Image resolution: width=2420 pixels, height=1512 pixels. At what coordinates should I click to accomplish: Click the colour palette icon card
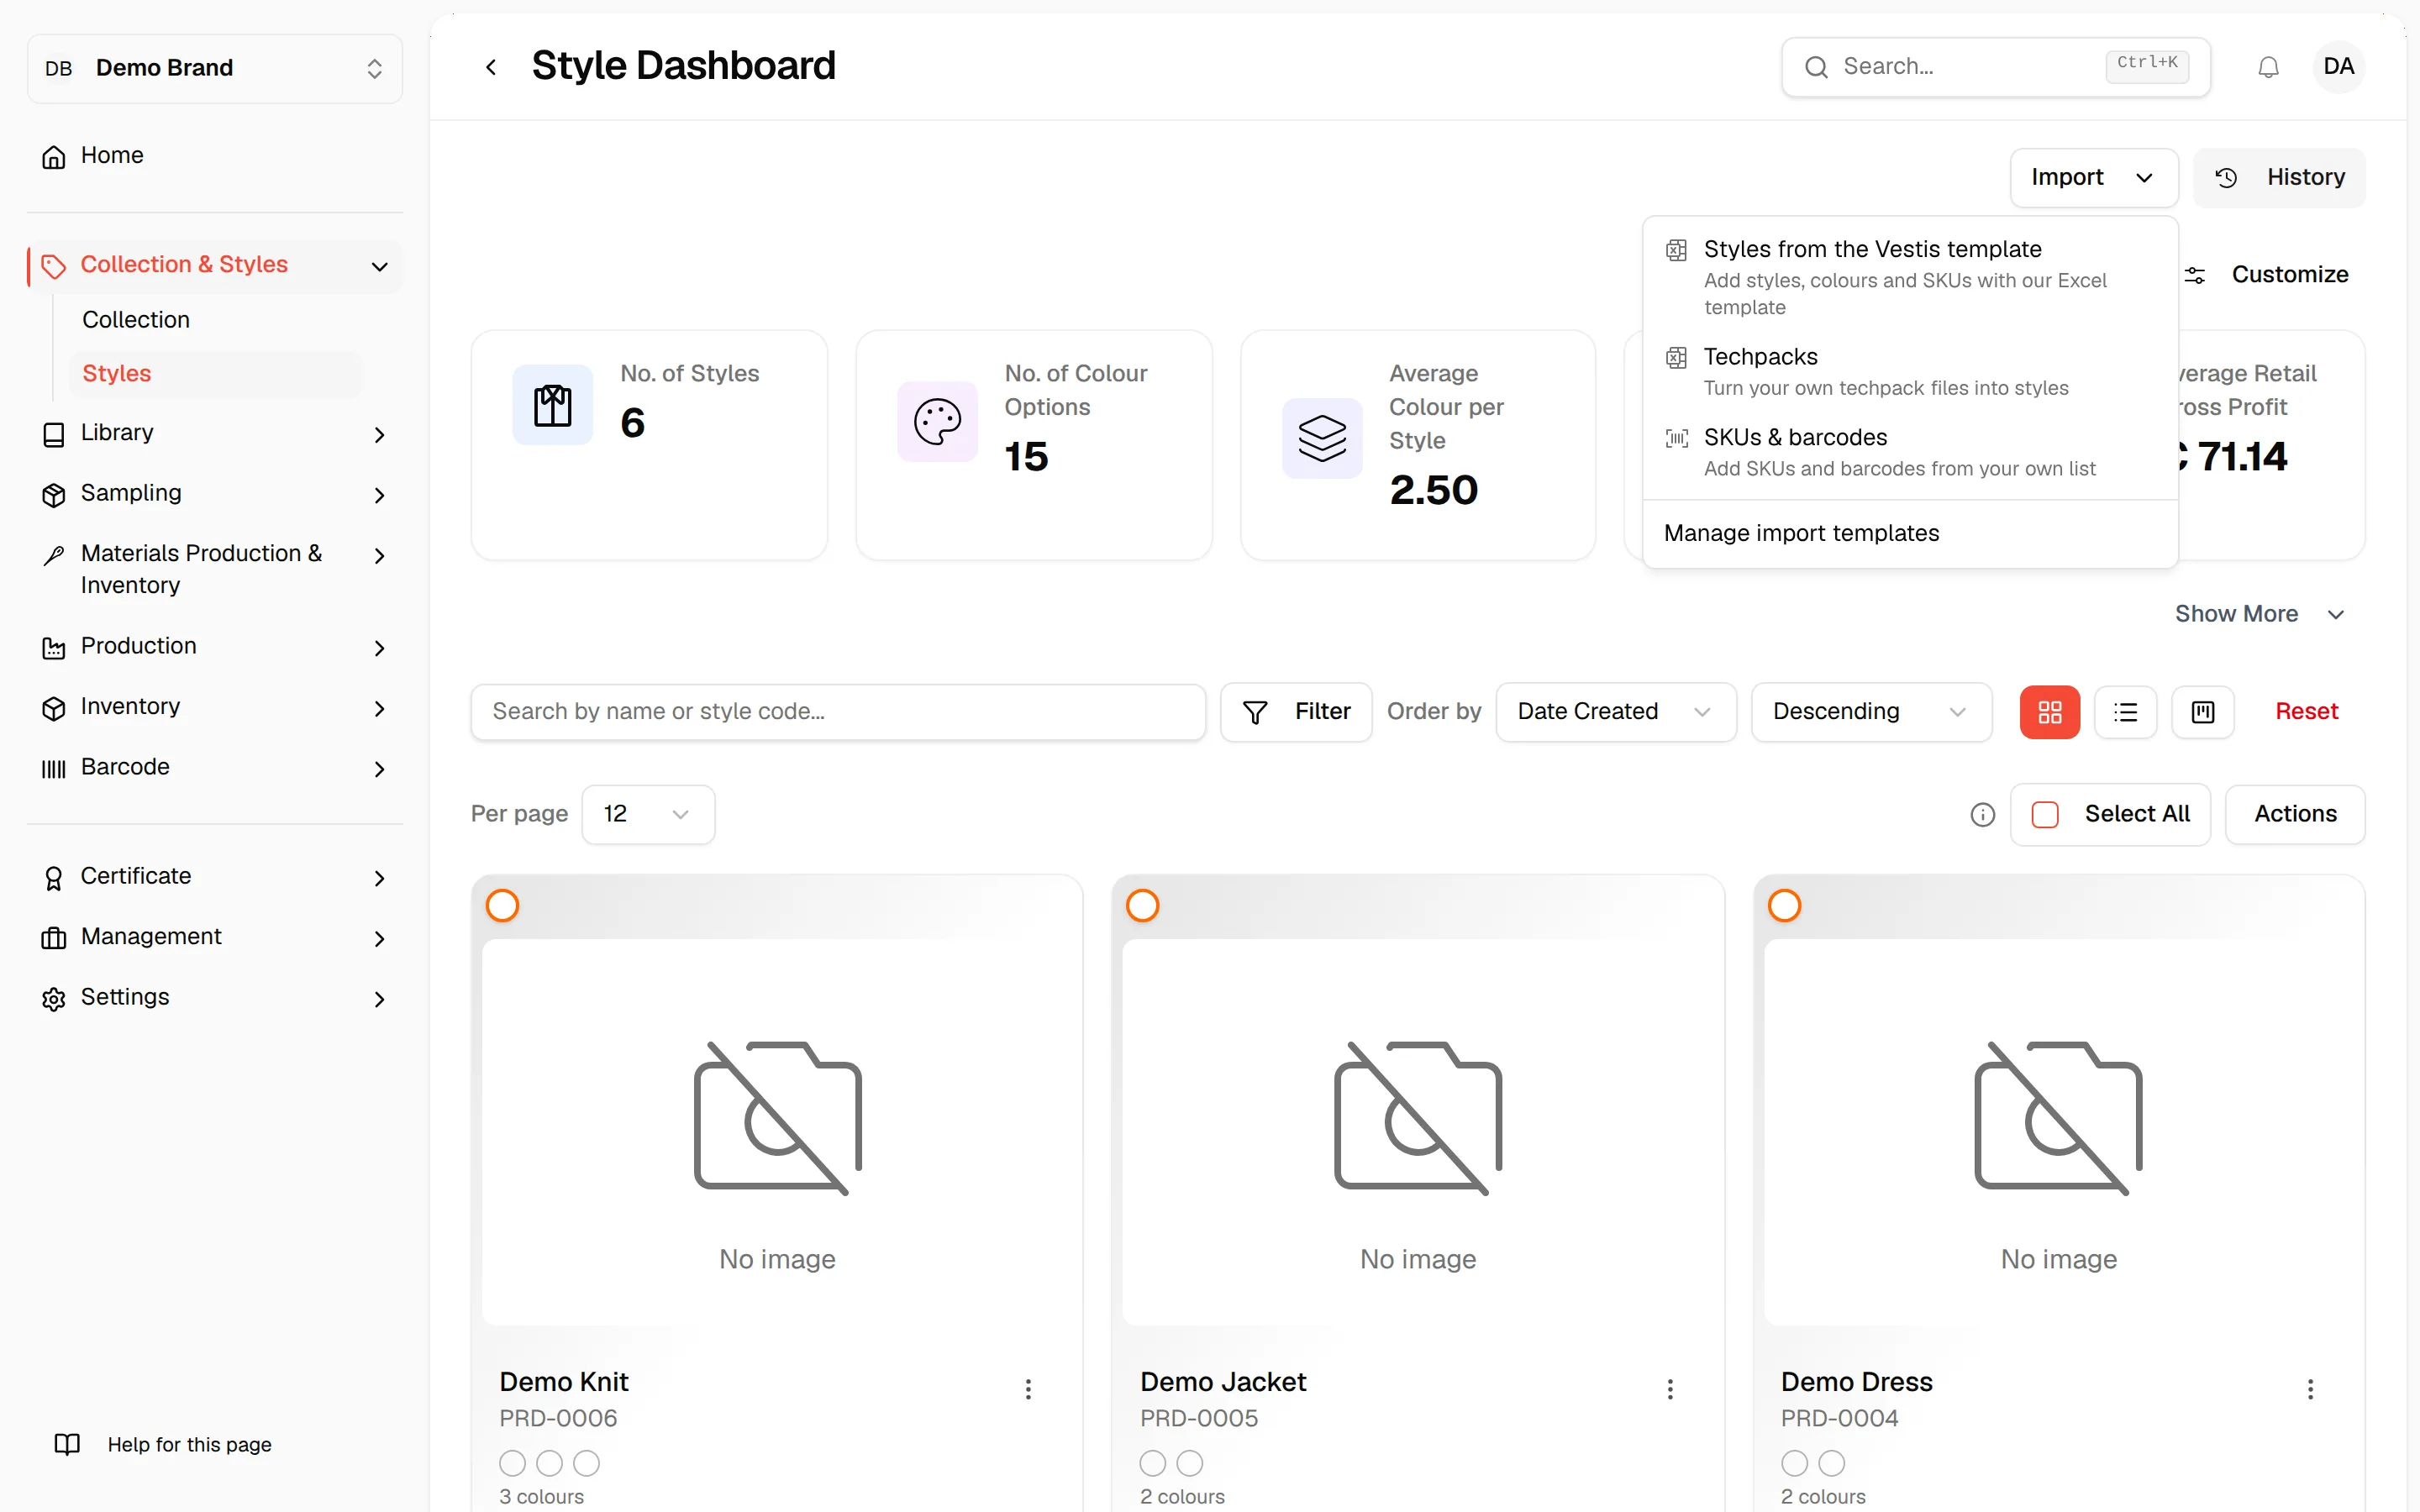pyautogui.click(x=937, y=422)
